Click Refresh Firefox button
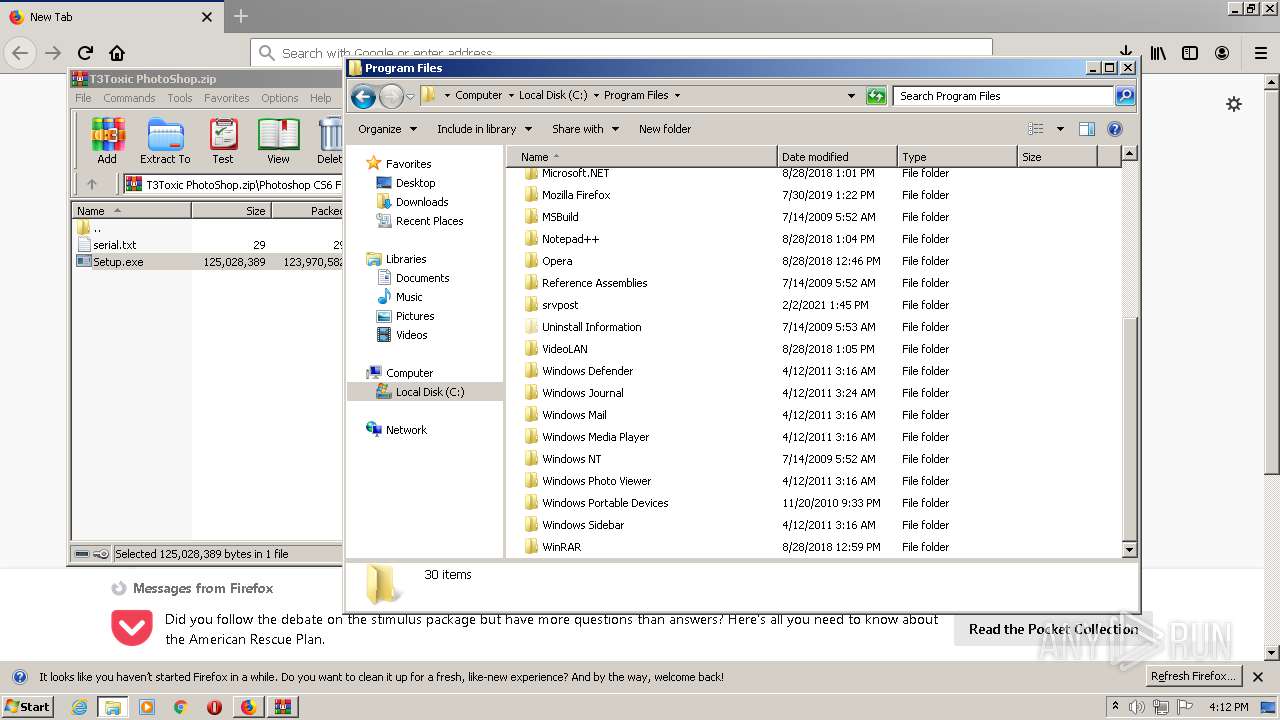 [x=1193, y=677]
